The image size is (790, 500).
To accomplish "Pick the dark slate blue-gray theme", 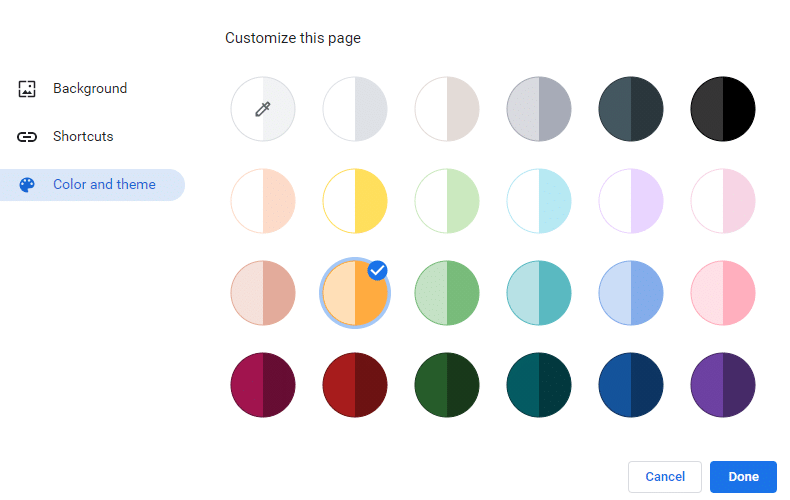I will (631, 109).
